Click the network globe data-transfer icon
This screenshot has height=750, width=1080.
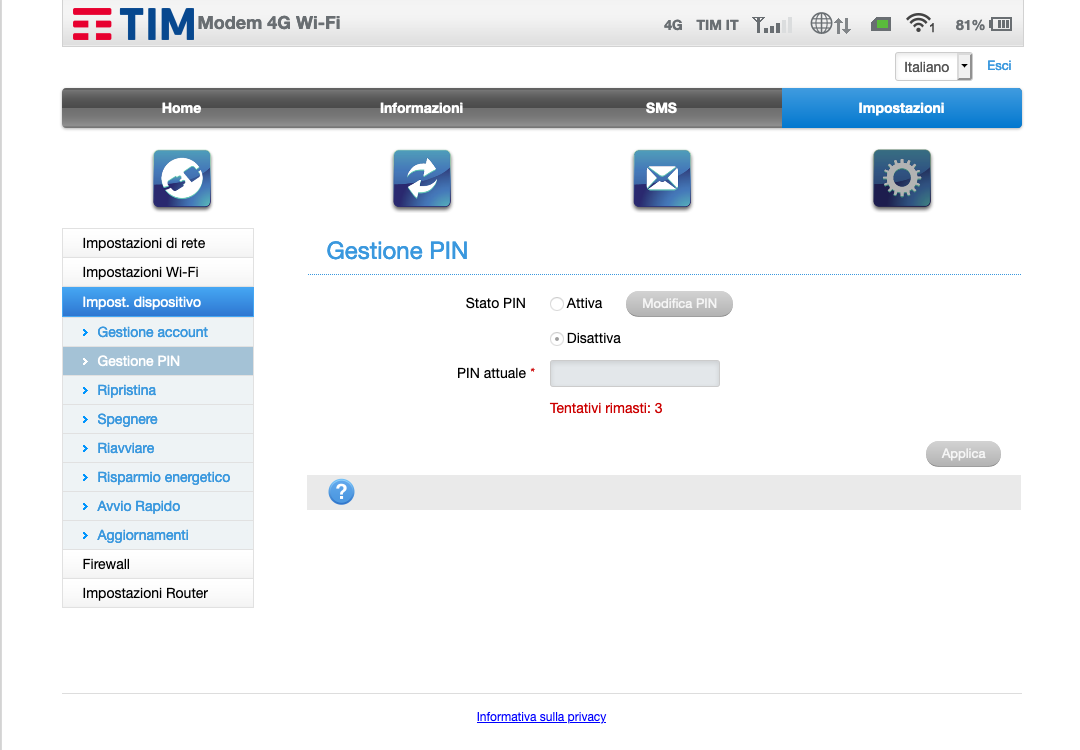pos(830,24)
